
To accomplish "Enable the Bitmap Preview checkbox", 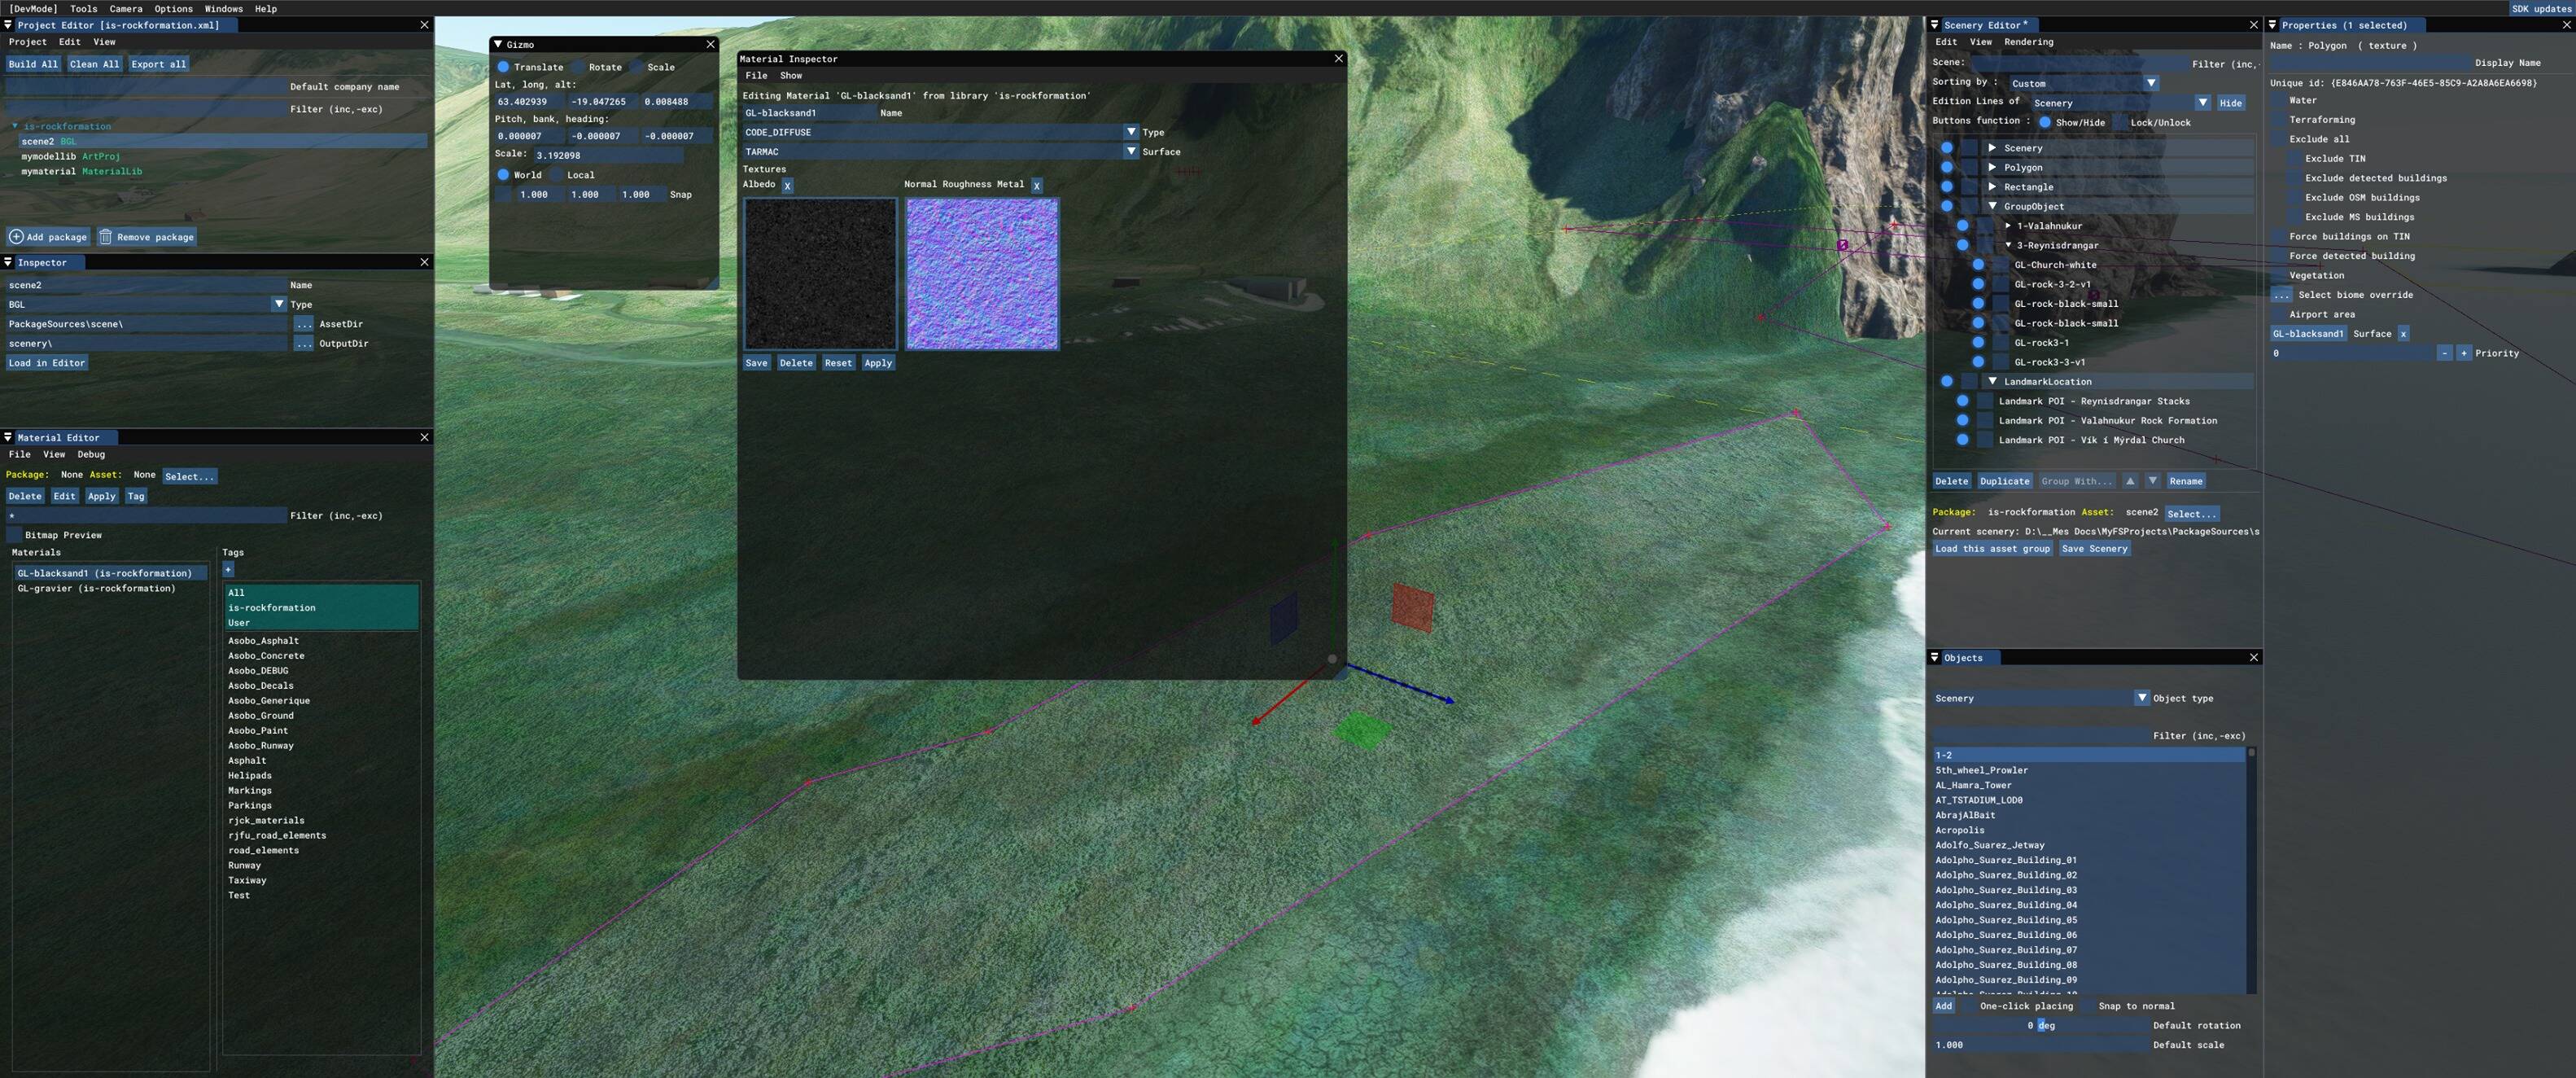I will 15,535.
